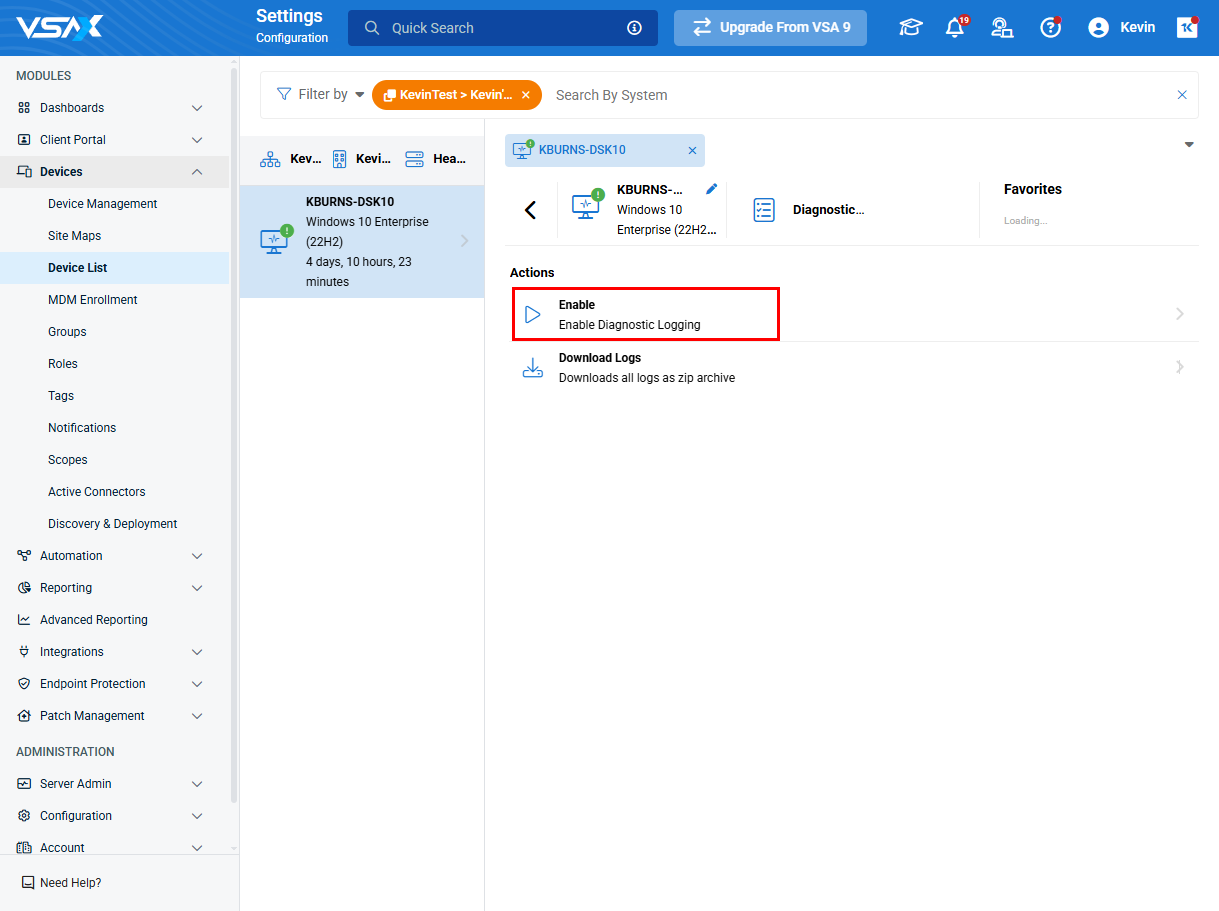
Task: Open Advanced Reporting
Action: point(94,620)
